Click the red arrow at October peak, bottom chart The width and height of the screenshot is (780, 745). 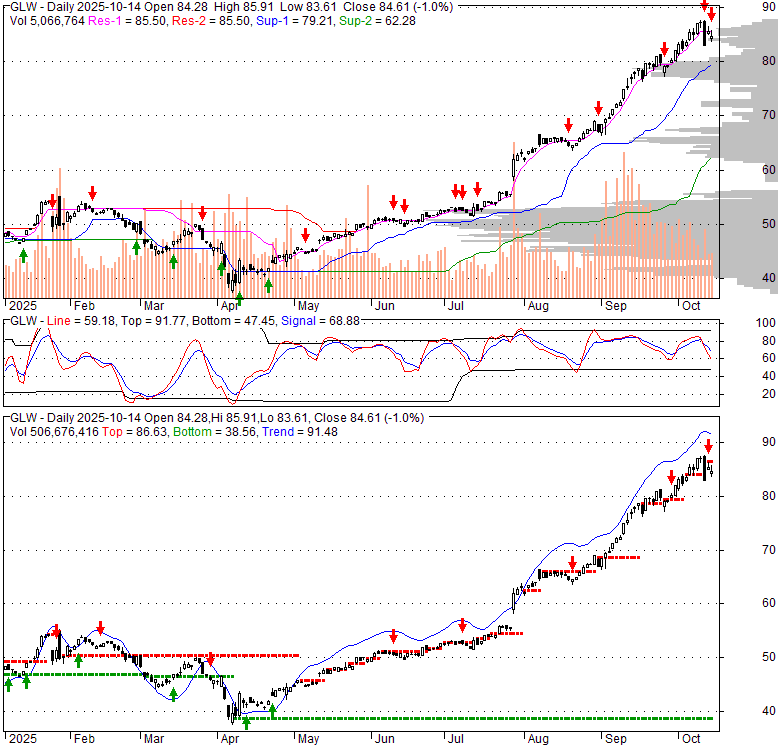pos(709,461)
